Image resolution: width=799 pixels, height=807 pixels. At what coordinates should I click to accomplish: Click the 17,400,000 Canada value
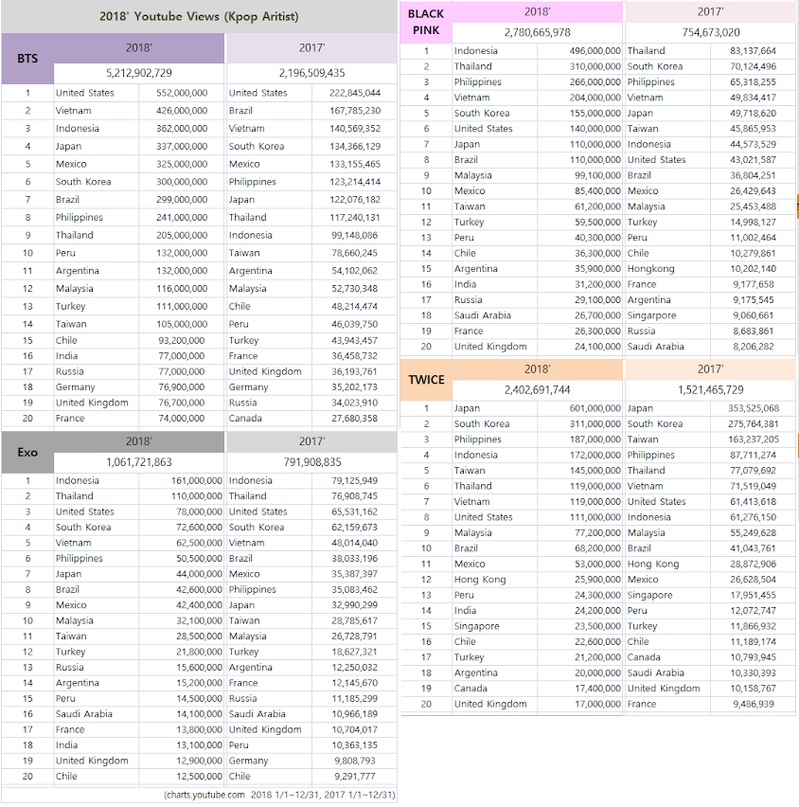(597, 689)
